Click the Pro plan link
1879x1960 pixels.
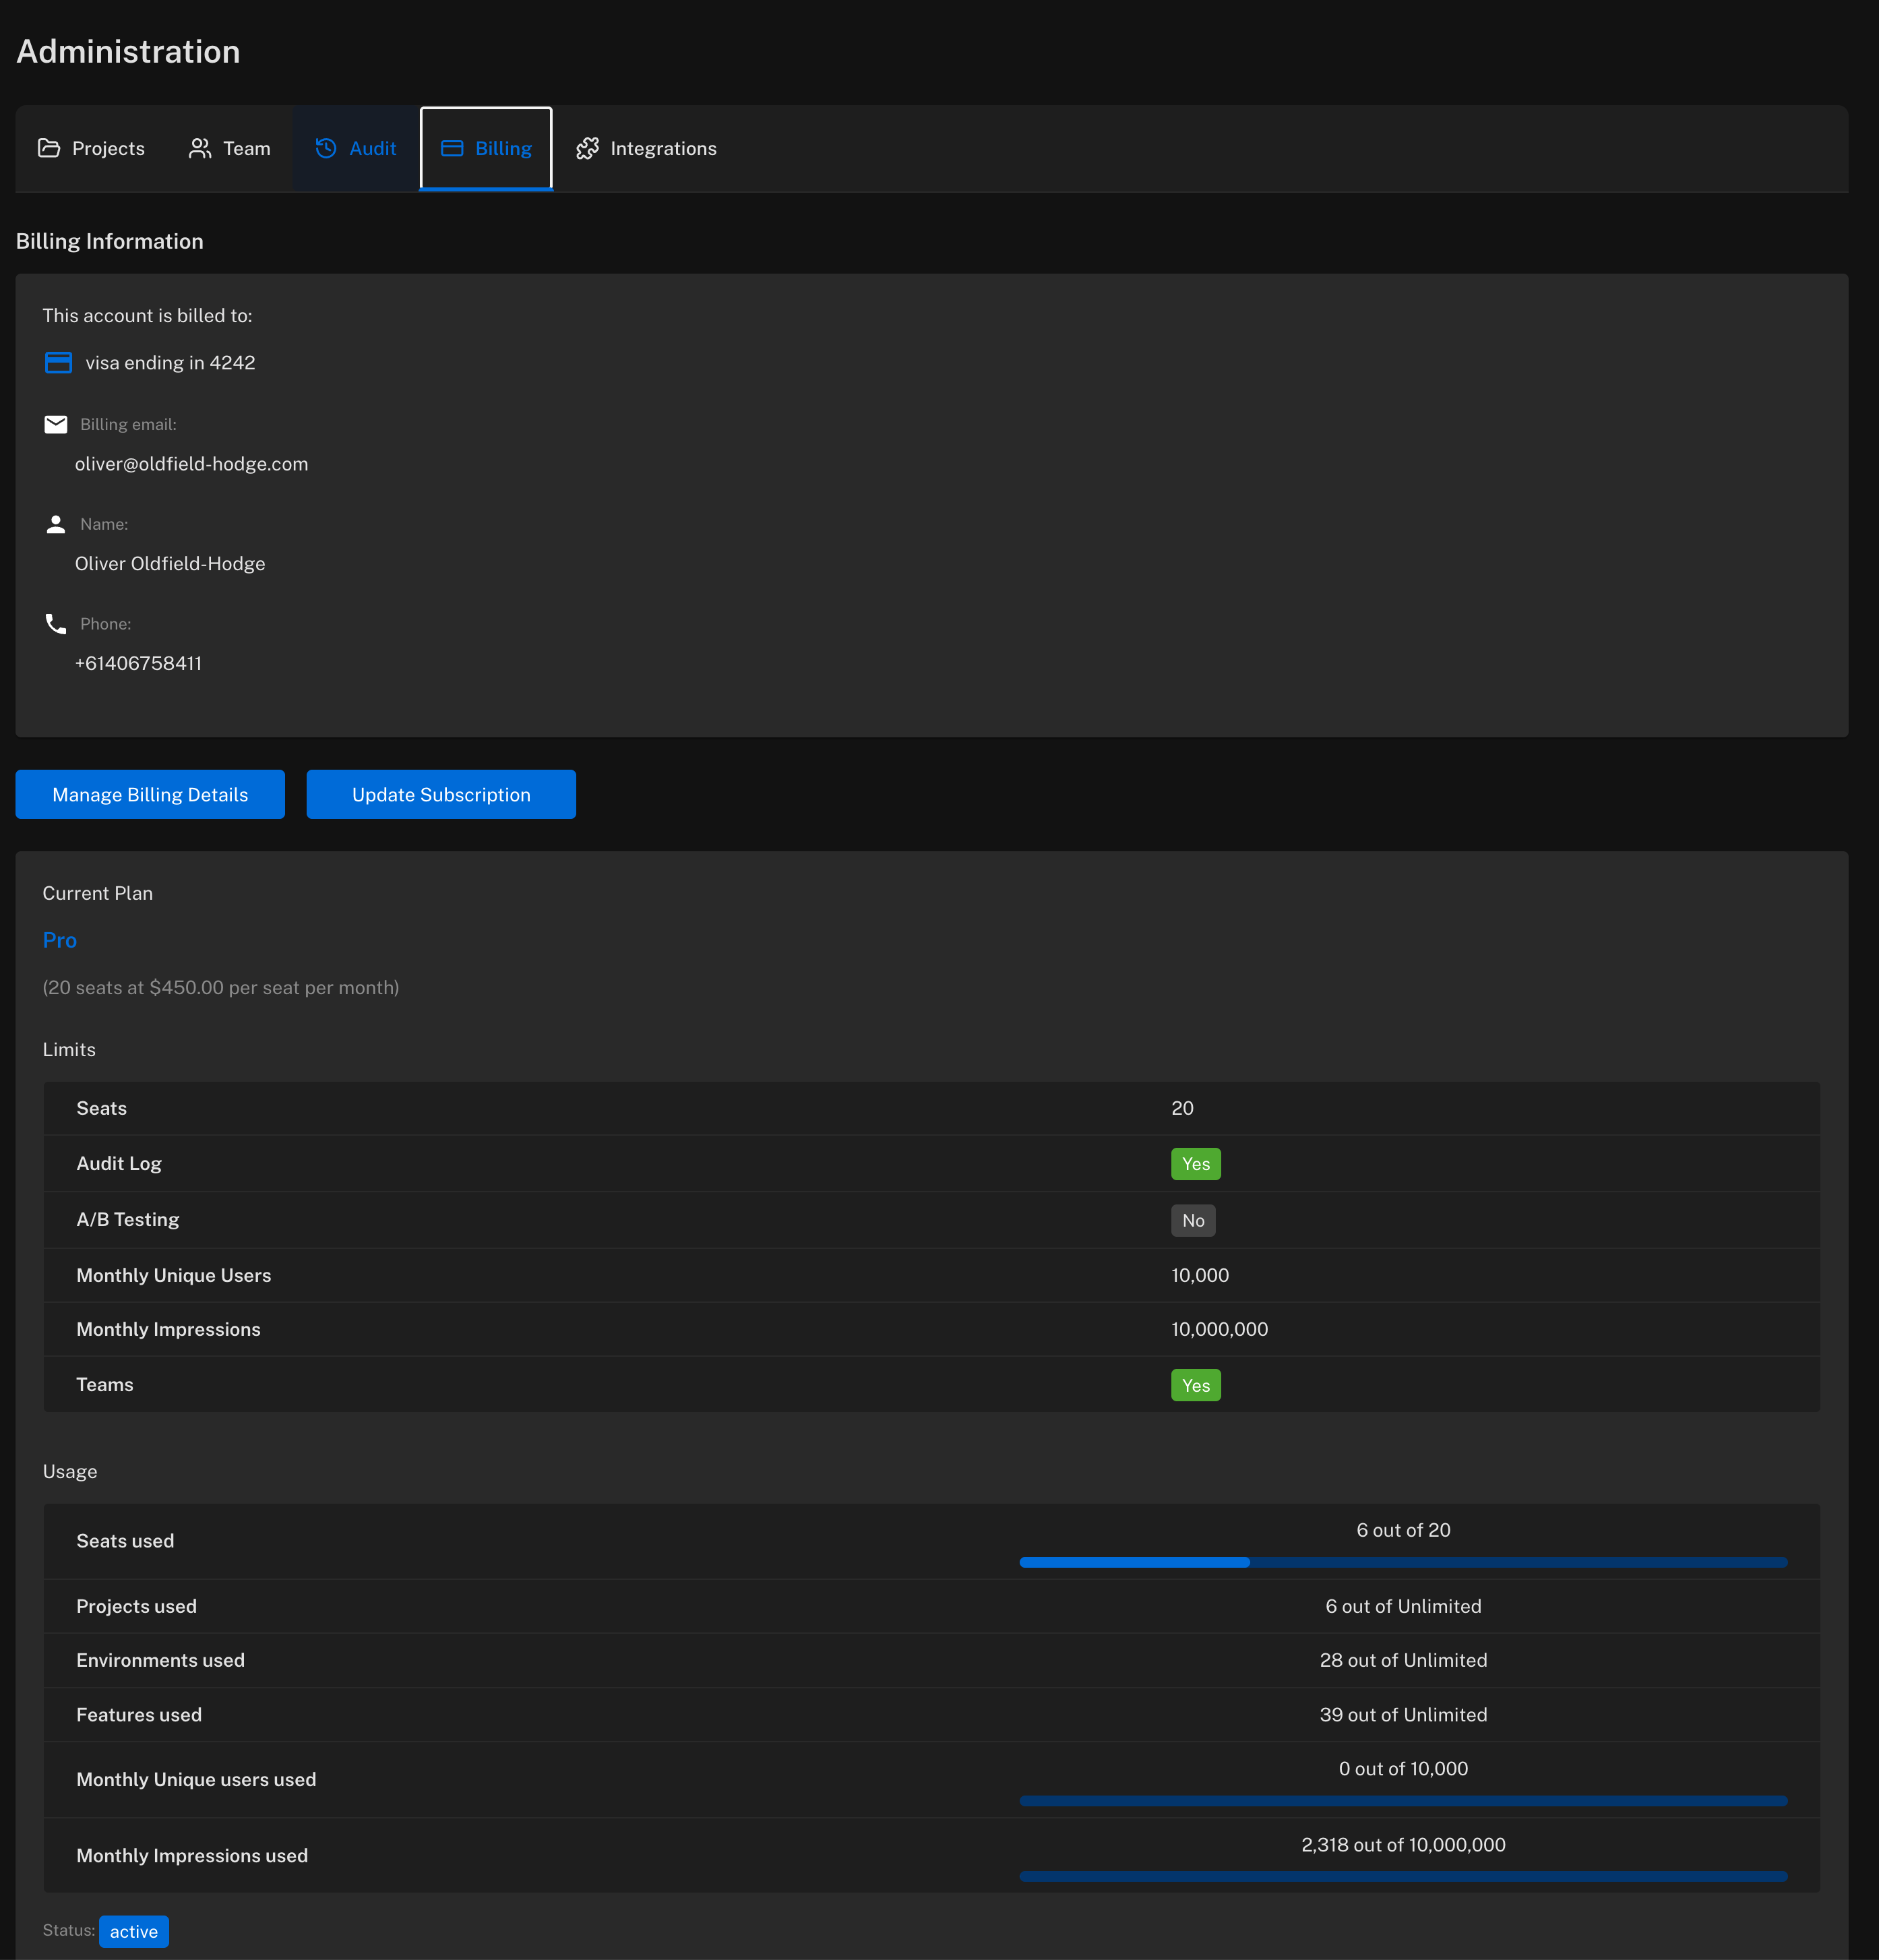pos(60,940)
